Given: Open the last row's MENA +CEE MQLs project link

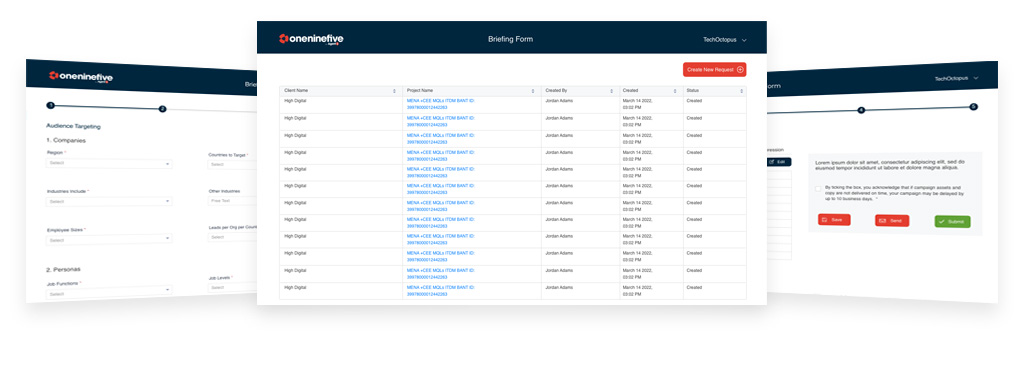Looking at the screenshot, I should coord(441,290).
